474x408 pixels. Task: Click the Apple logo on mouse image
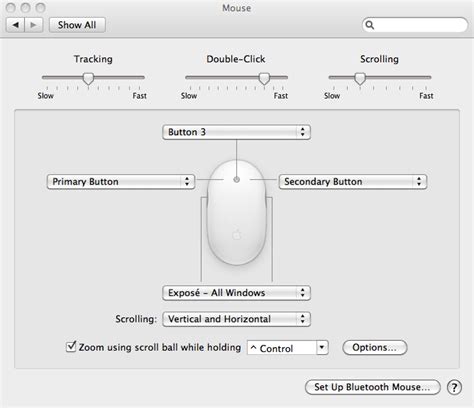236,234
